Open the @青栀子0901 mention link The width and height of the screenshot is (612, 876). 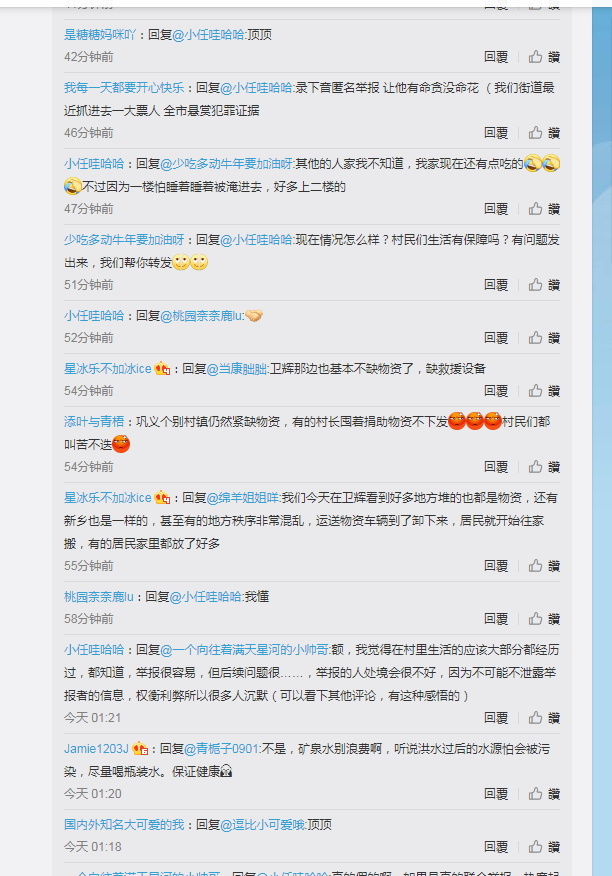[222, 749]
